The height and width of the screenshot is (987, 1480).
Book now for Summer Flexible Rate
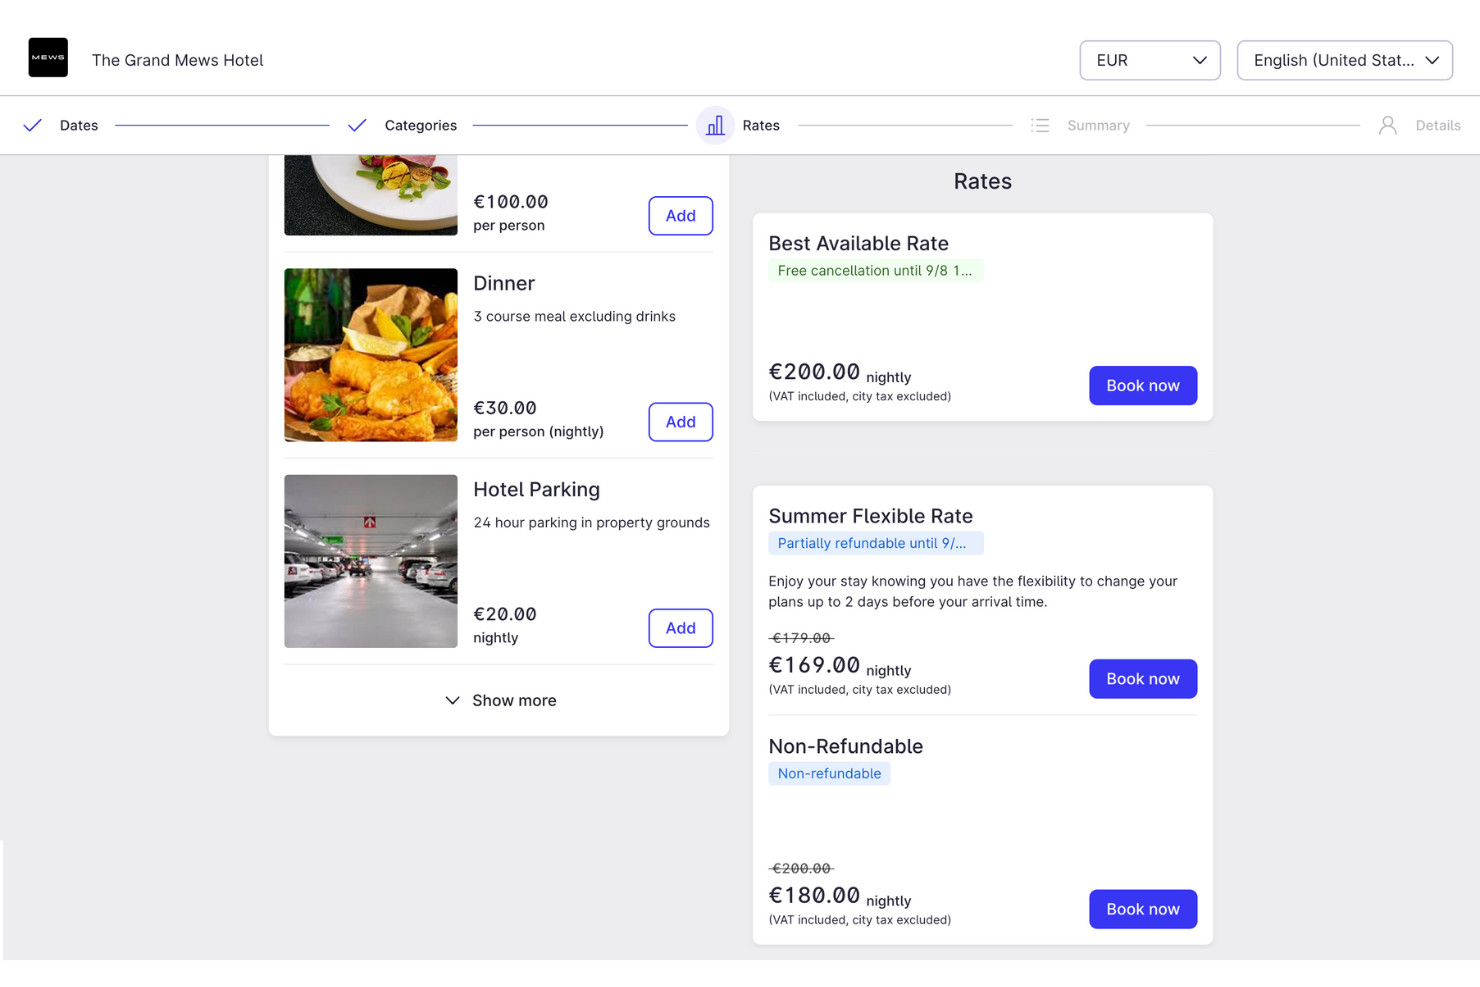tap(1142, 678)
